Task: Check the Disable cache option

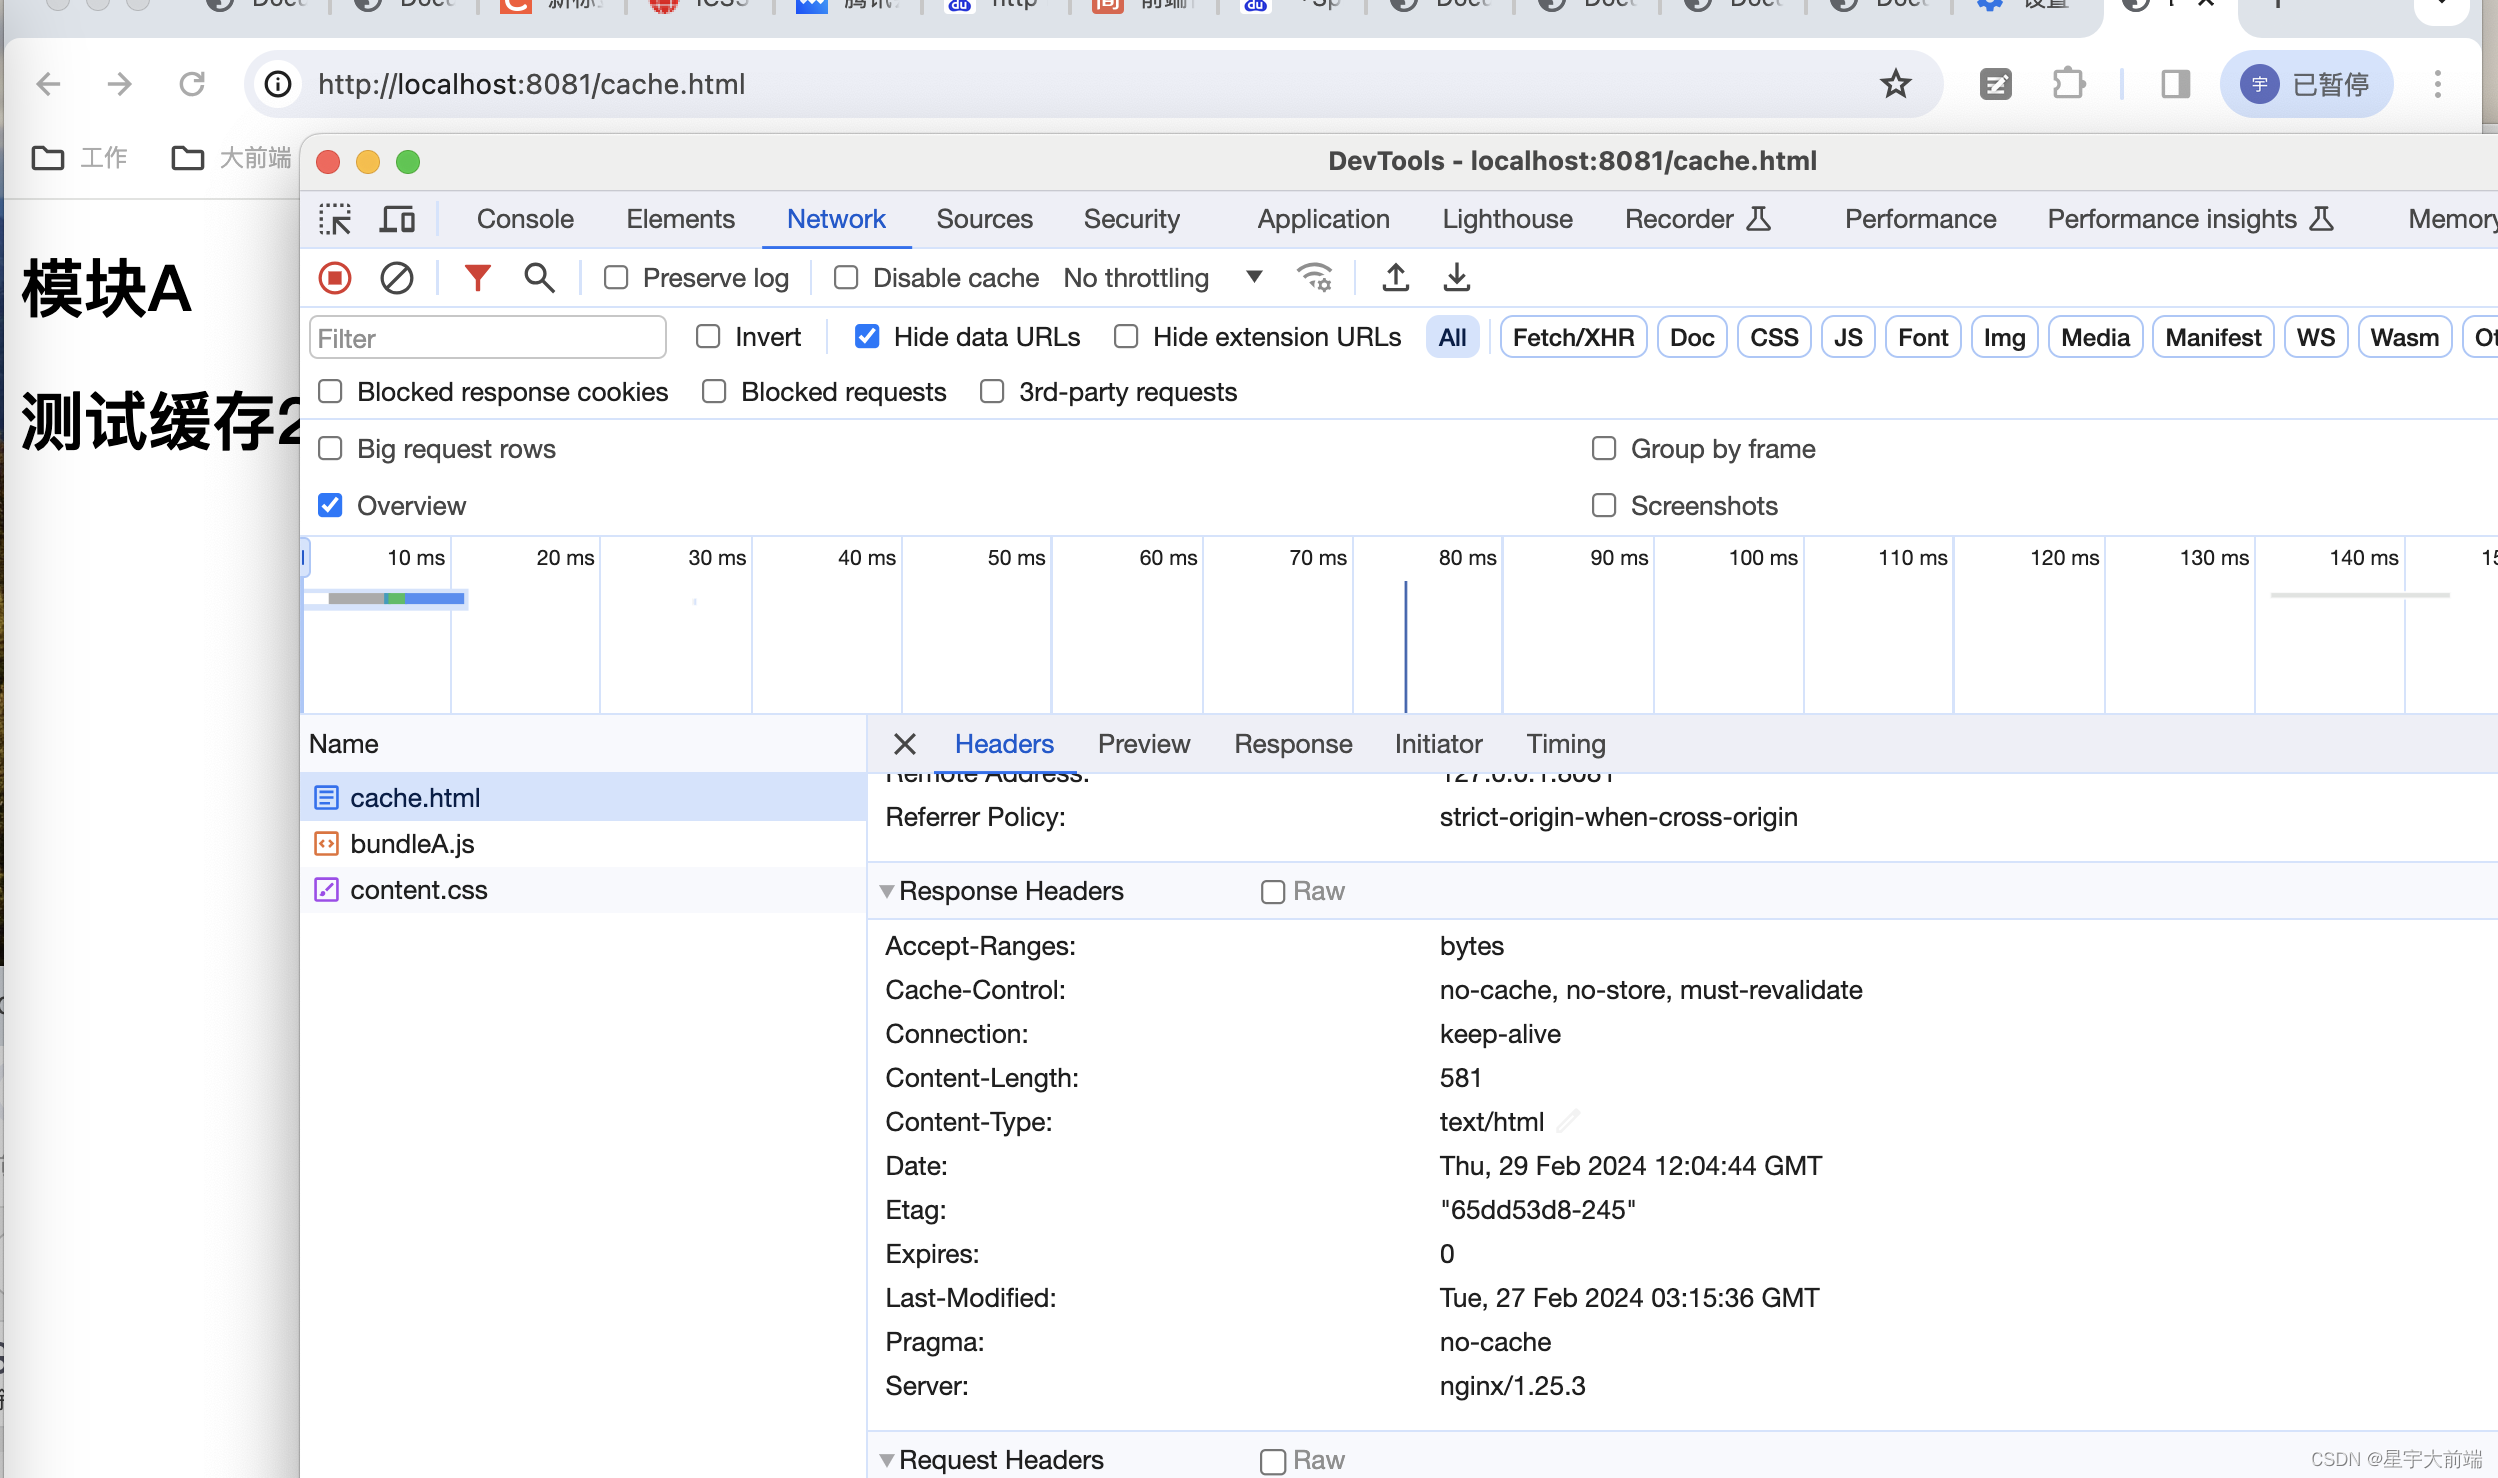Action: (846, 278)
